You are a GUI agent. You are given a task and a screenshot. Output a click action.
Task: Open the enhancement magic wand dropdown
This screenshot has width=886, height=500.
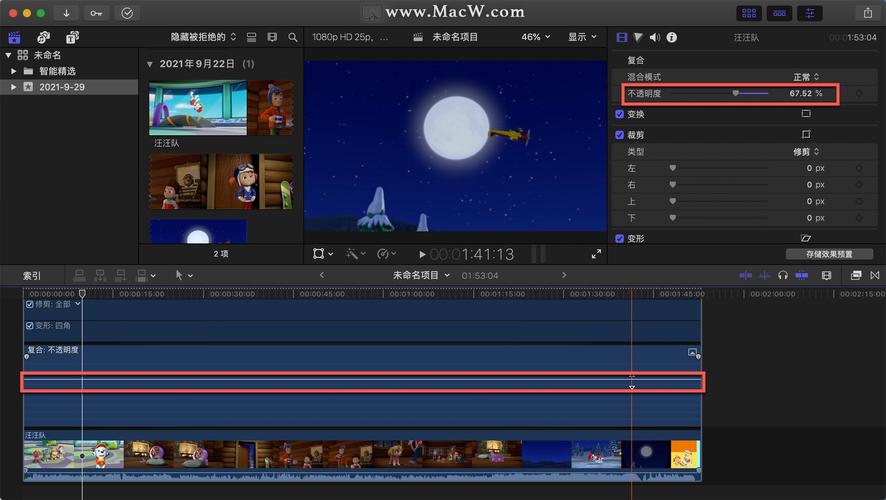[356, 254]
